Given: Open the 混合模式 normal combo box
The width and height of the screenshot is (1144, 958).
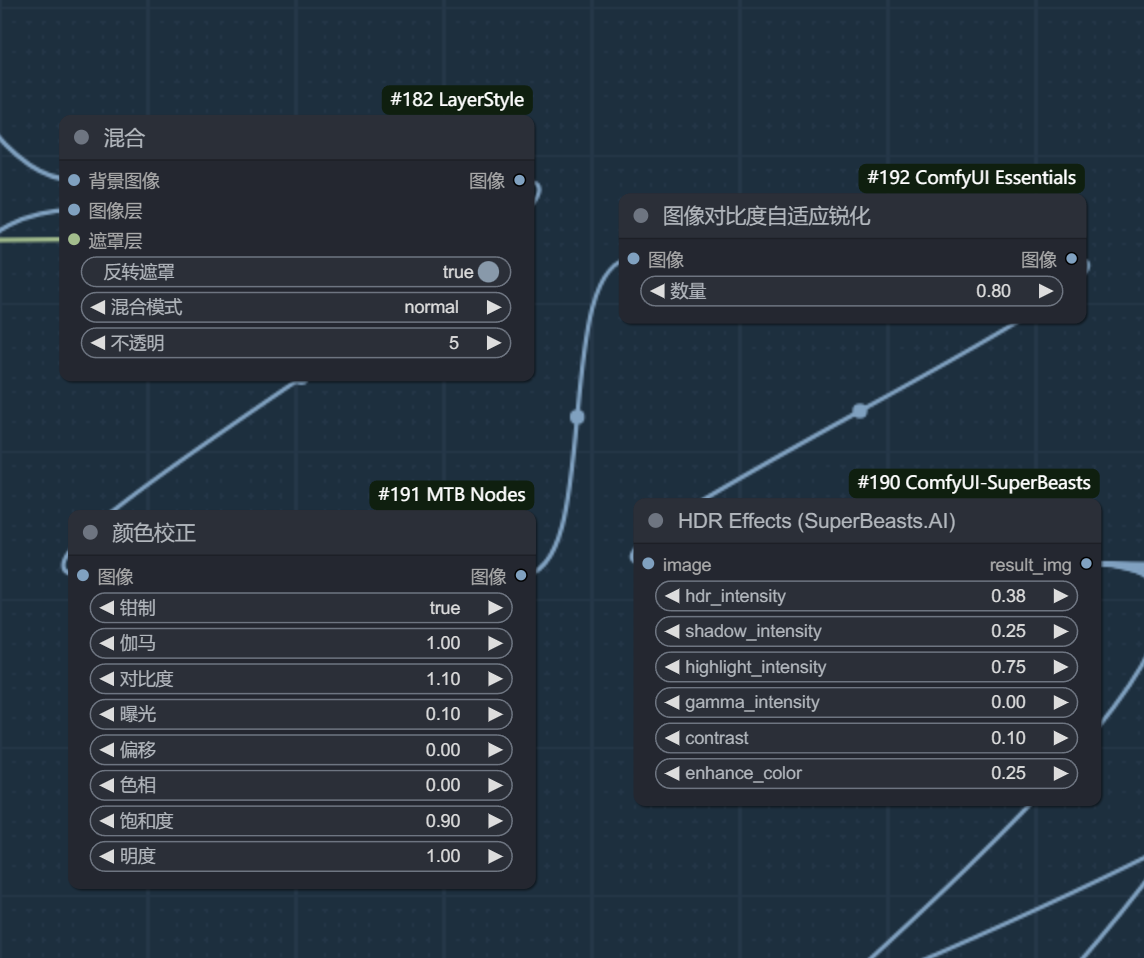Looking at the screenshot, I should (295, 307).
